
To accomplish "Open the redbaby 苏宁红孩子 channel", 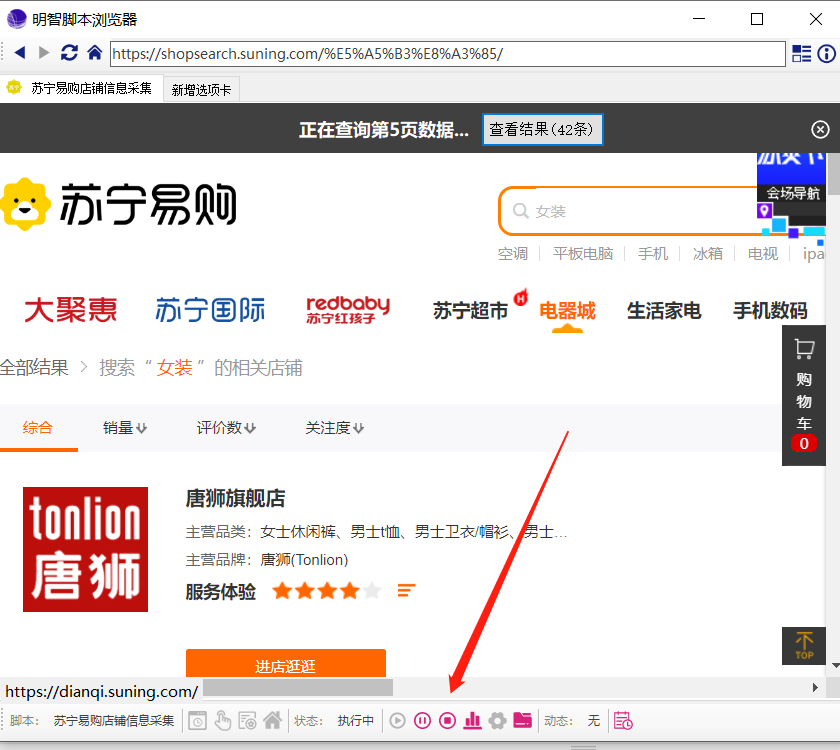I will point(348,310).
